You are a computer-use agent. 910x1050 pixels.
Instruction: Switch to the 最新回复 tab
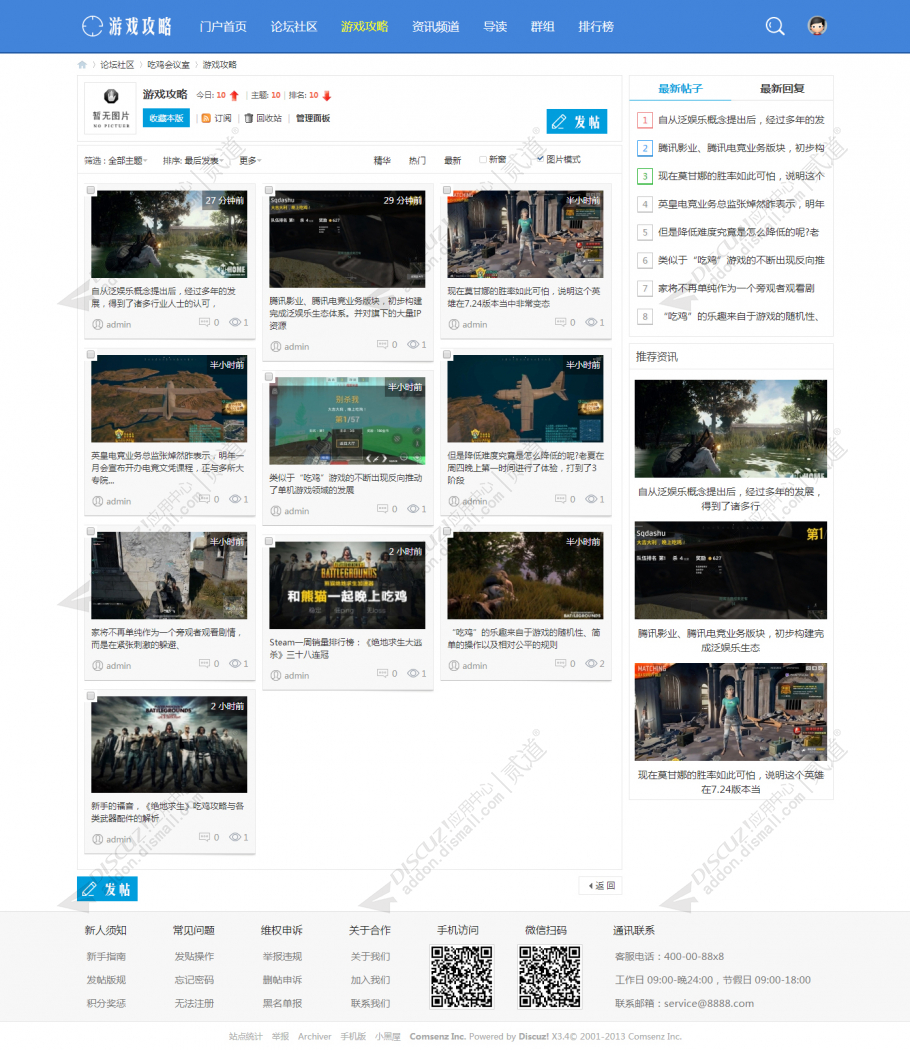pyautogui.click(x=782, y=88)
